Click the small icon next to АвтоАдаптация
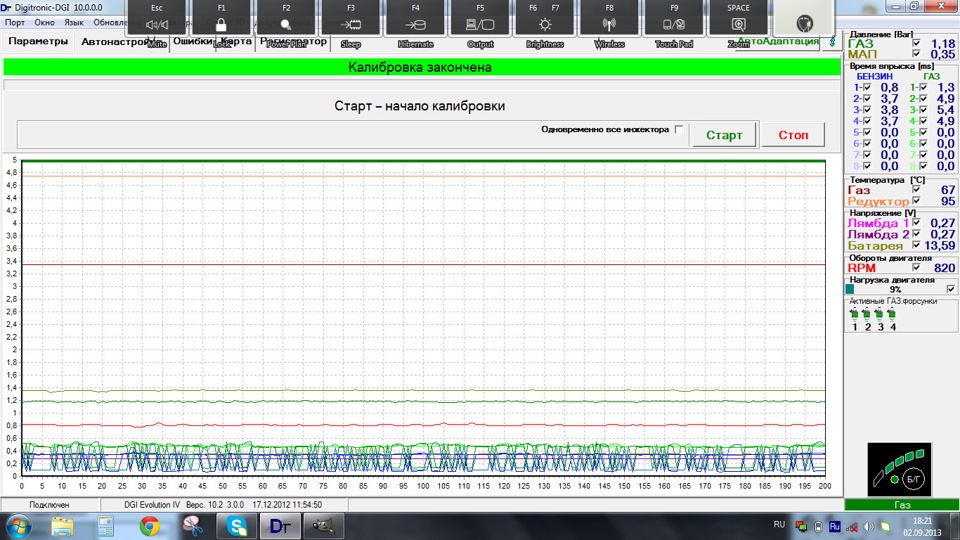 [x=831, y=42]
